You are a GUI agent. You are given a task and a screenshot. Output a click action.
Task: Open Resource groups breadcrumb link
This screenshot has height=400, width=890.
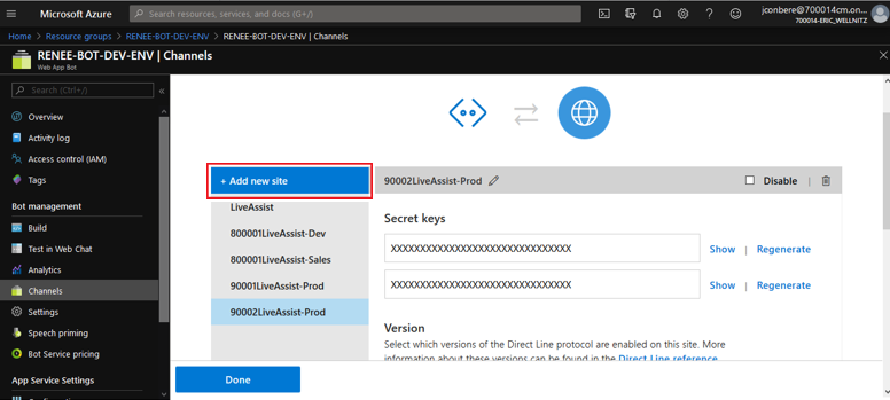(x=79, y=36)
